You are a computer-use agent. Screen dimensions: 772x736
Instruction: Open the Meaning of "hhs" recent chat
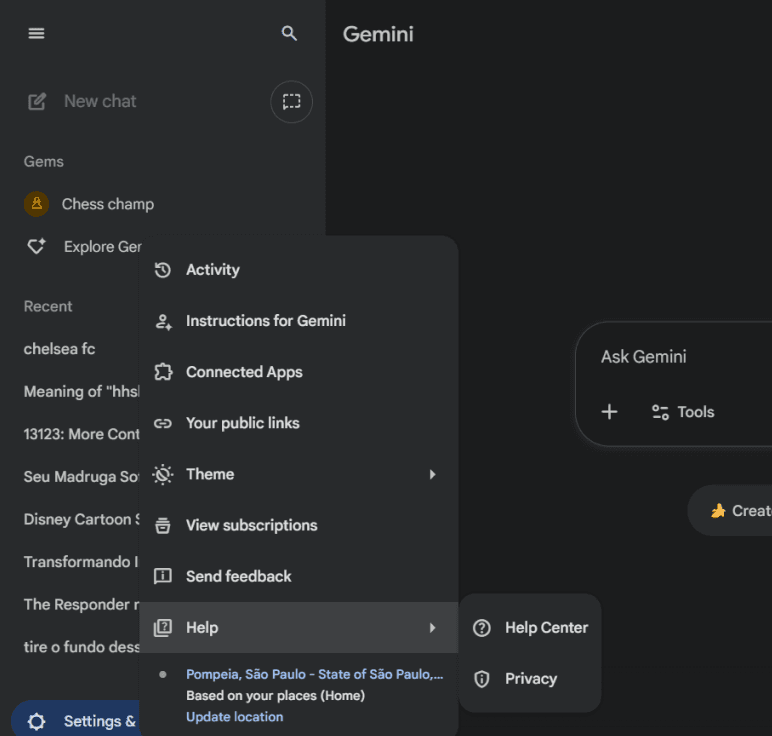(82, 392)
